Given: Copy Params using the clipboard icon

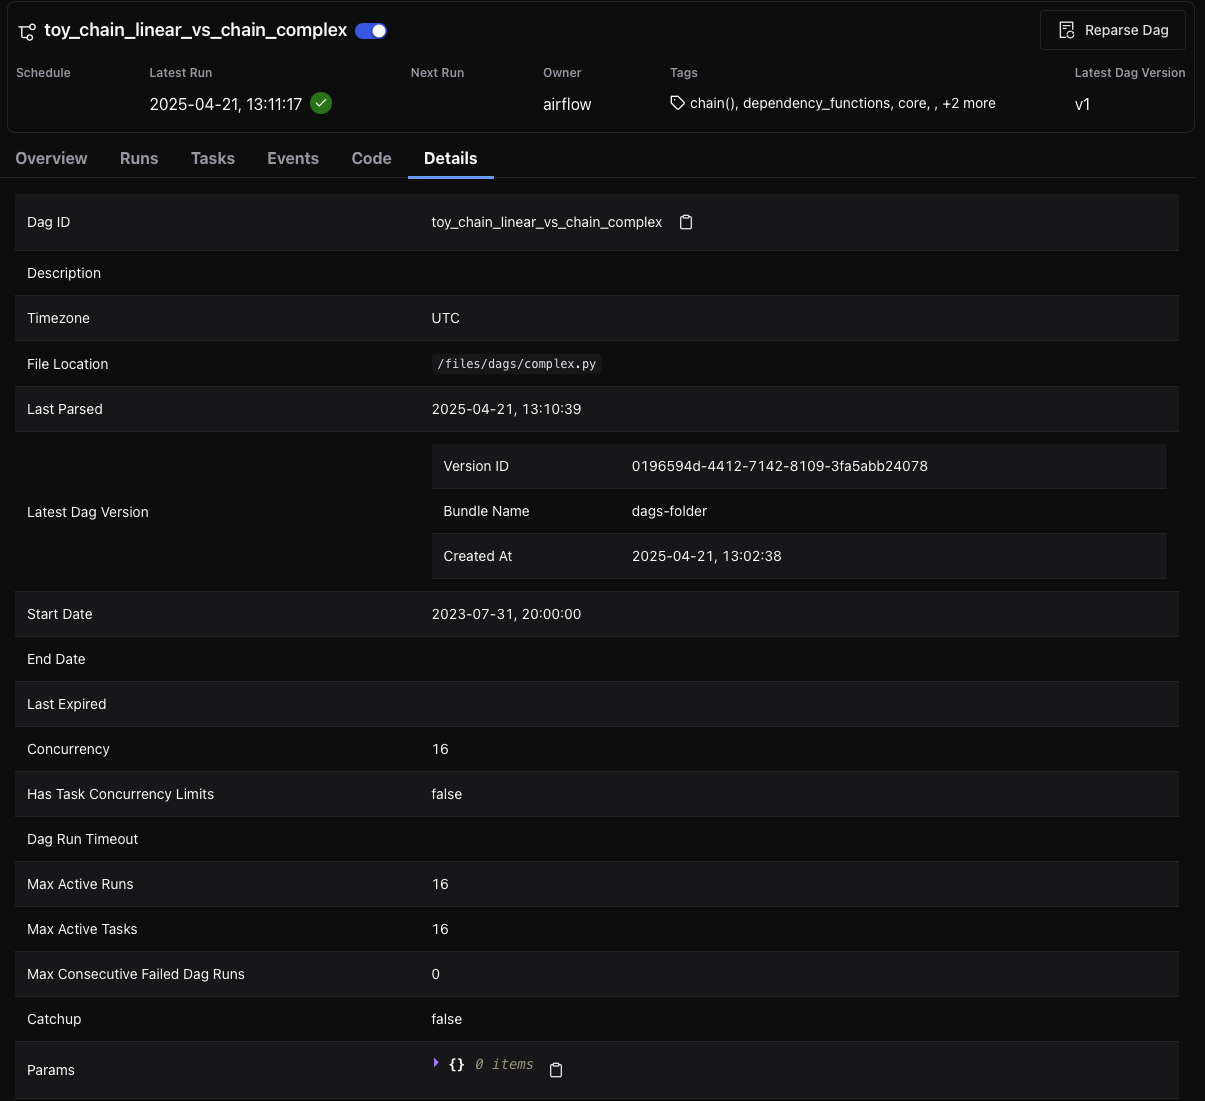Looking at the screenshot, I should tap(556, 1070).
